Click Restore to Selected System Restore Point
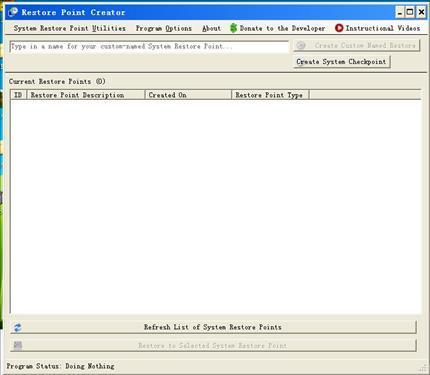Viewport: 430px width, 375px height. [x=213, y=346]
